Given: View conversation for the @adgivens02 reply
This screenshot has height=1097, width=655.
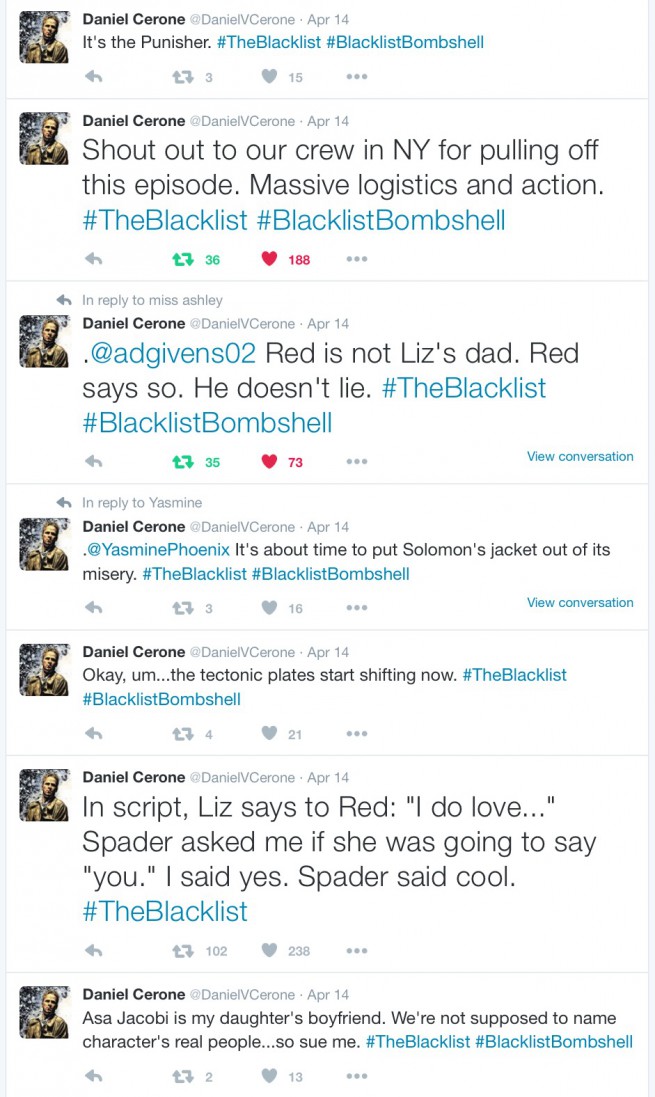Looking at the screenshot, I should click(x=580, y=456).
